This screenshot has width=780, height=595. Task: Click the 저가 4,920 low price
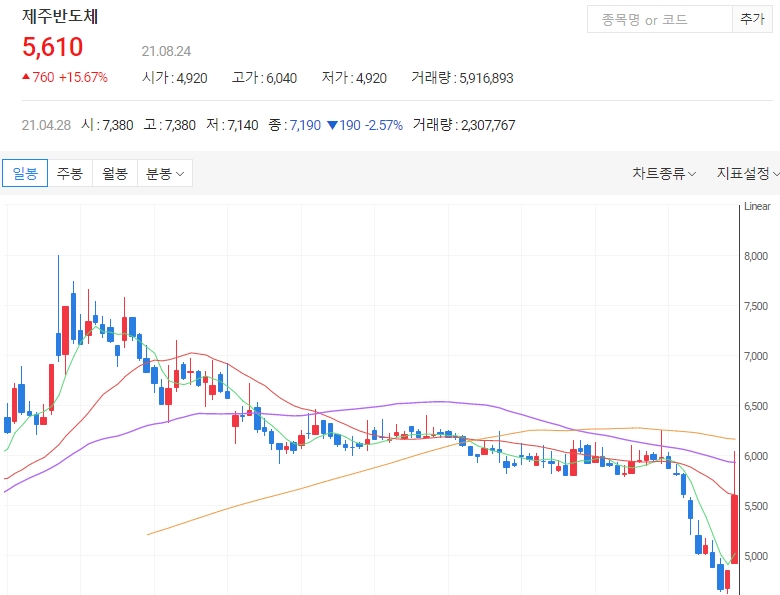point(354,78)
